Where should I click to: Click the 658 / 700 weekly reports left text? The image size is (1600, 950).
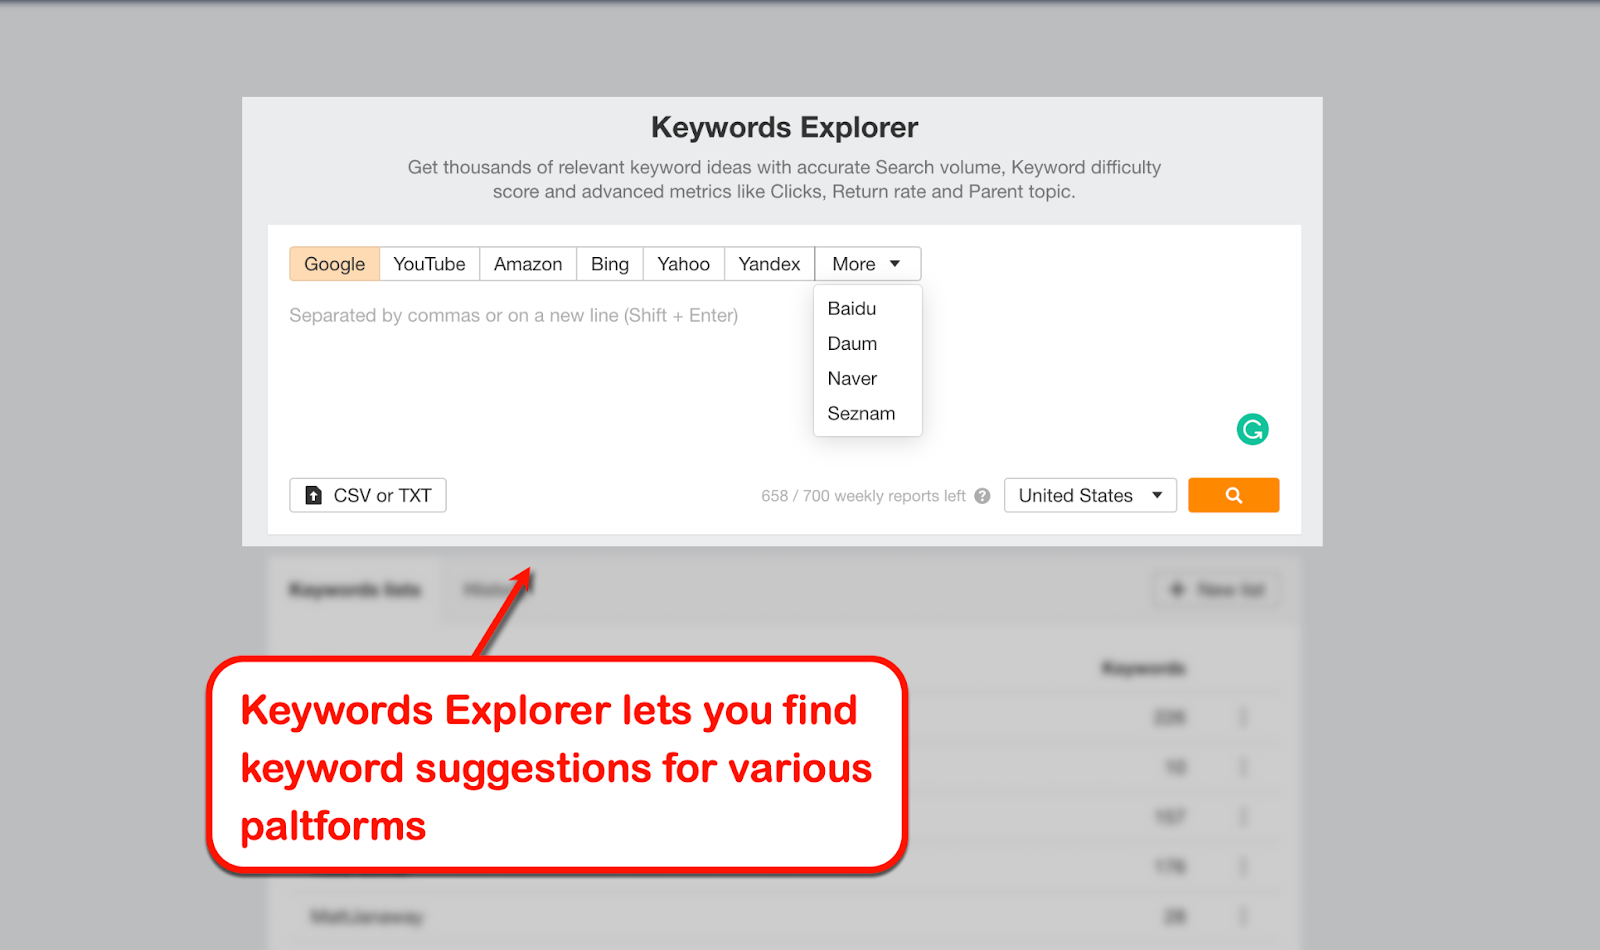pyautogui.click(x=863, y=496)
